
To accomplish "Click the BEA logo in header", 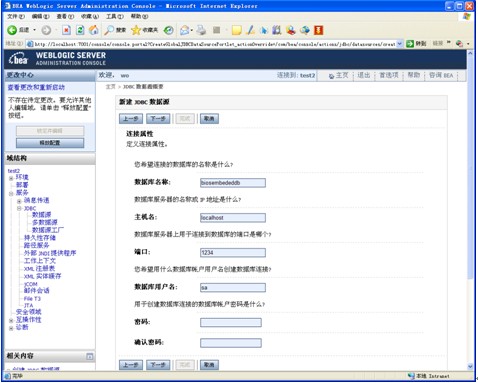I will (x=18, y=59).
